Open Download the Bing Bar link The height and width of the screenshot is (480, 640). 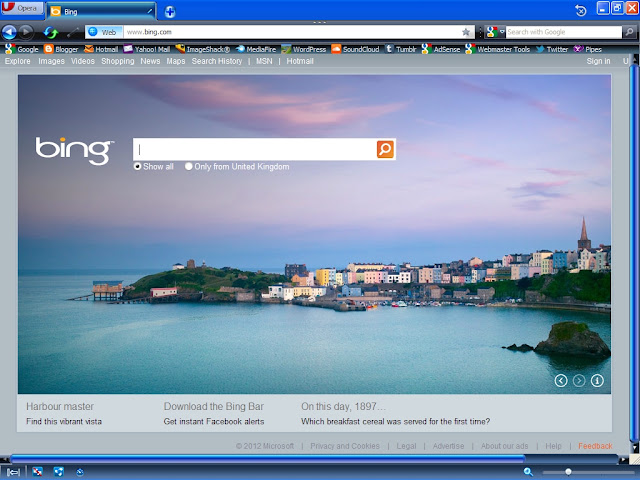pos(213,407)
